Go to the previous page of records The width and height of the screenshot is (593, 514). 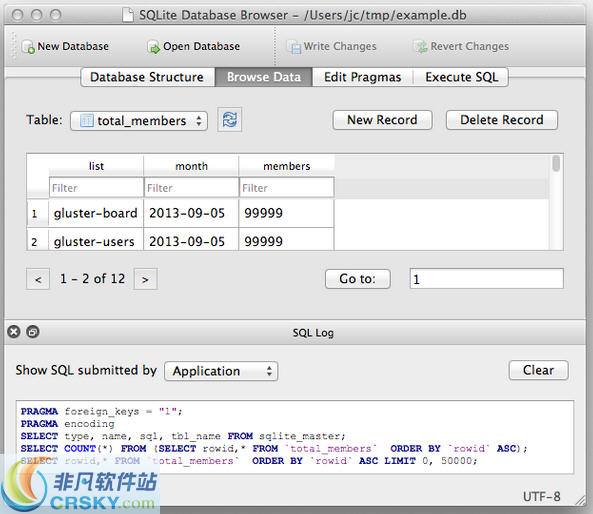pos(38,279)
